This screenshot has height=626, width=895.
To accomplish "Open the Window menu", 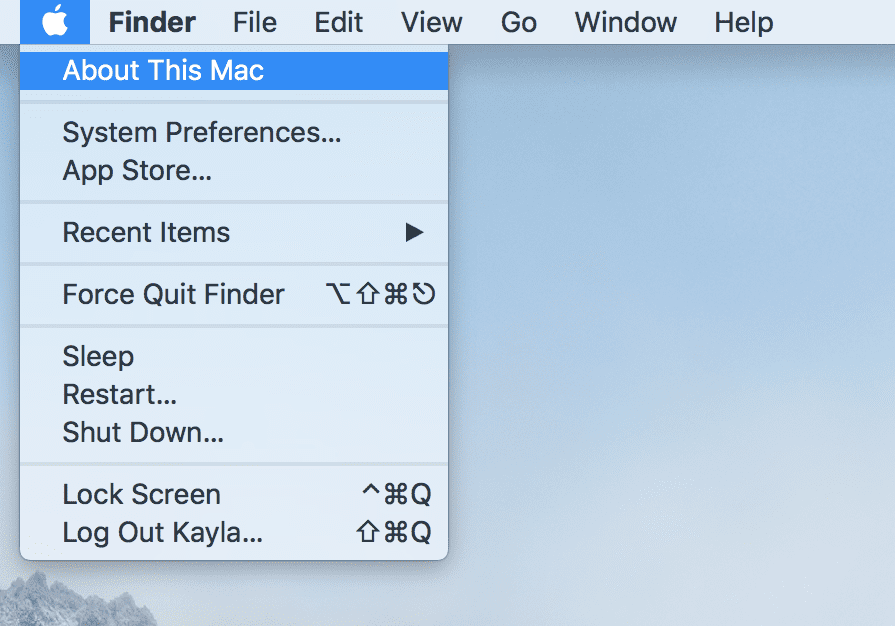I will 625,21.
